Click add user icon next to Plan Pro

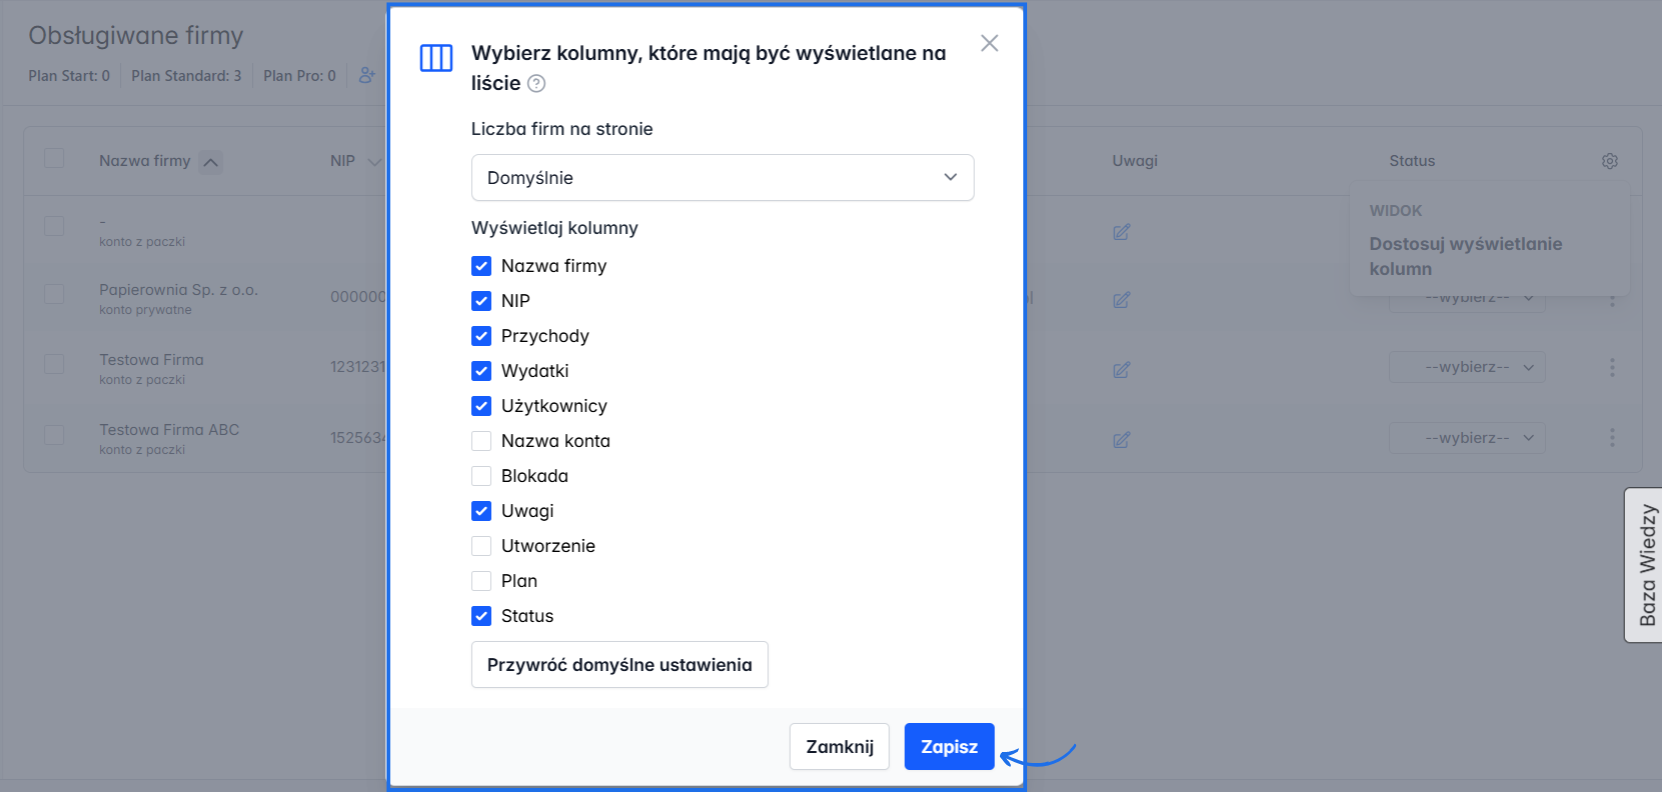coord(367,75)
